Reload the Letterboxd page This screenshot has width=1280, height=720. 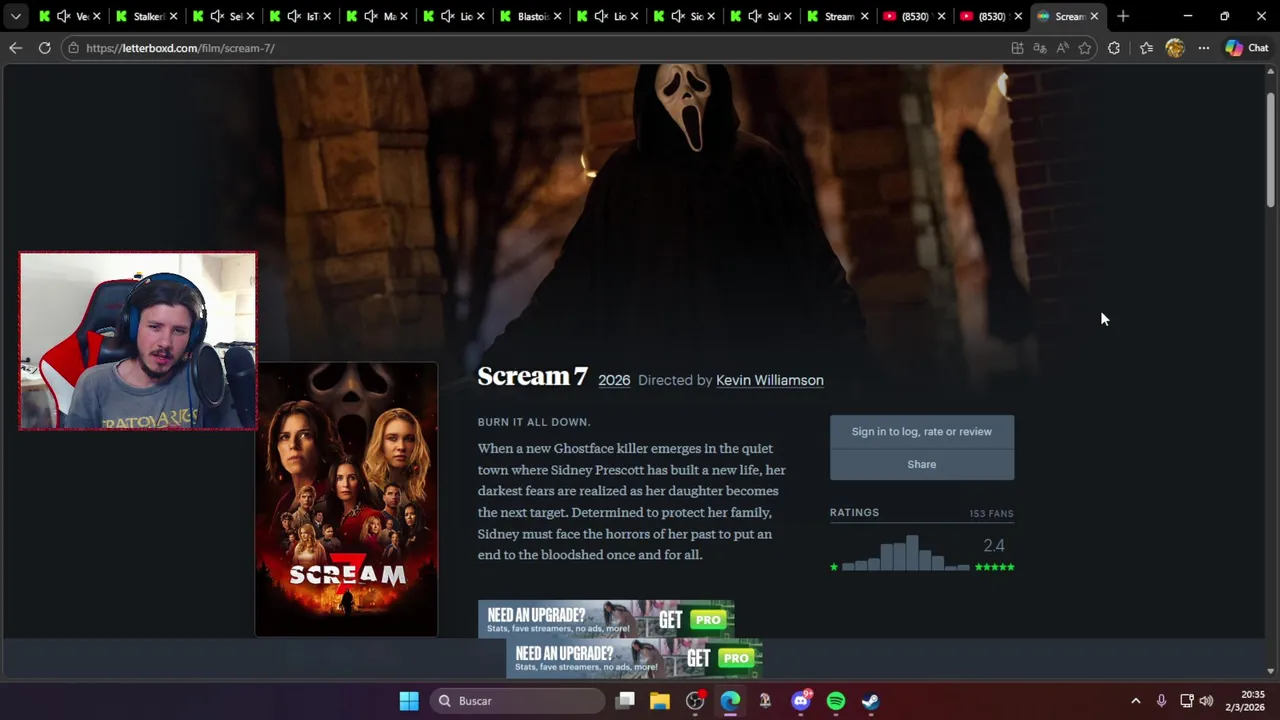click(44, 48)
